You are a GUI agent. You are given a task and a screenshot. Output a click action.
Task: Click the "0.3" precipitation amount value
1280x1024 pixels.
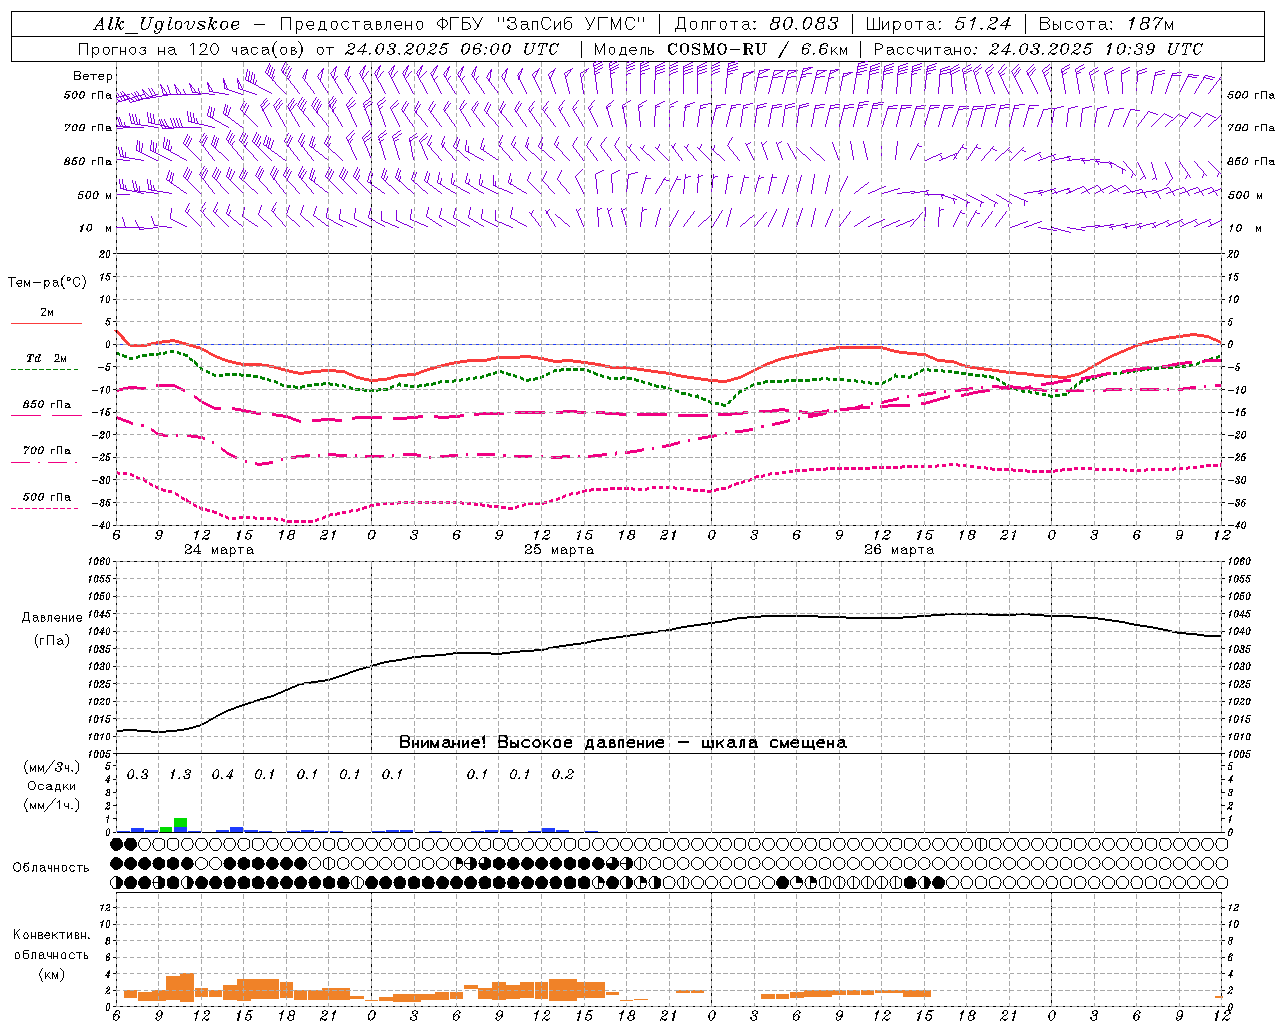tap(137, 775)
